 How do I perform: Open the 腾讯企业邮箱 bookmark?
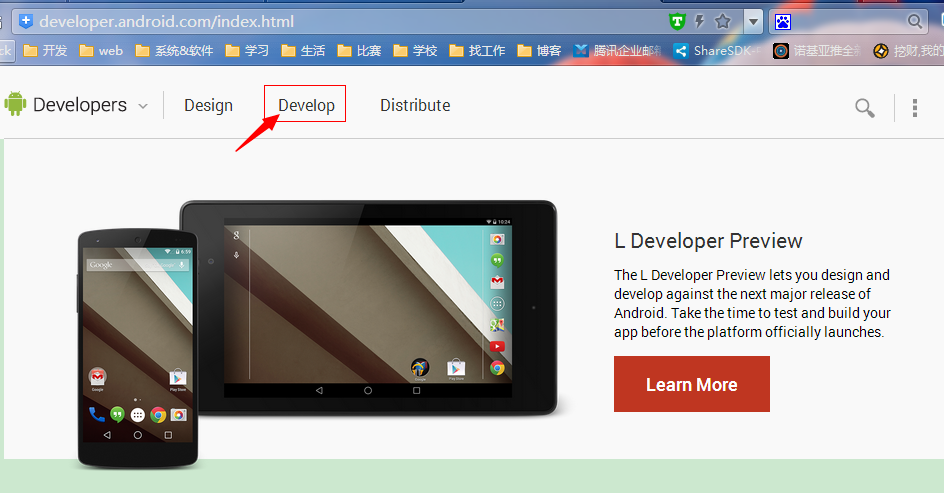[x=617, y=51]
